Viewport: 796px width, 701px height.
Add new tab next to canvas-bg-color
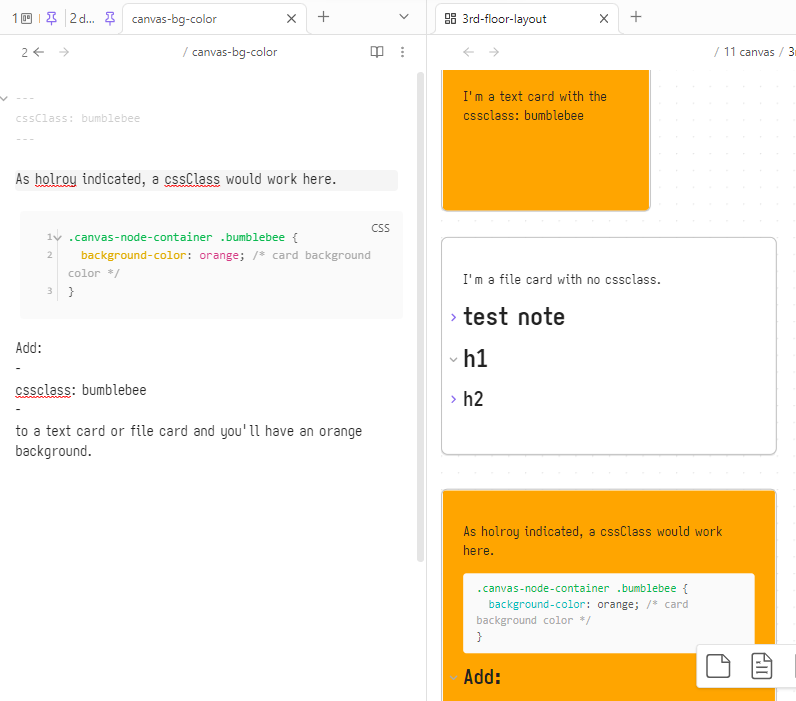point(323,17)
